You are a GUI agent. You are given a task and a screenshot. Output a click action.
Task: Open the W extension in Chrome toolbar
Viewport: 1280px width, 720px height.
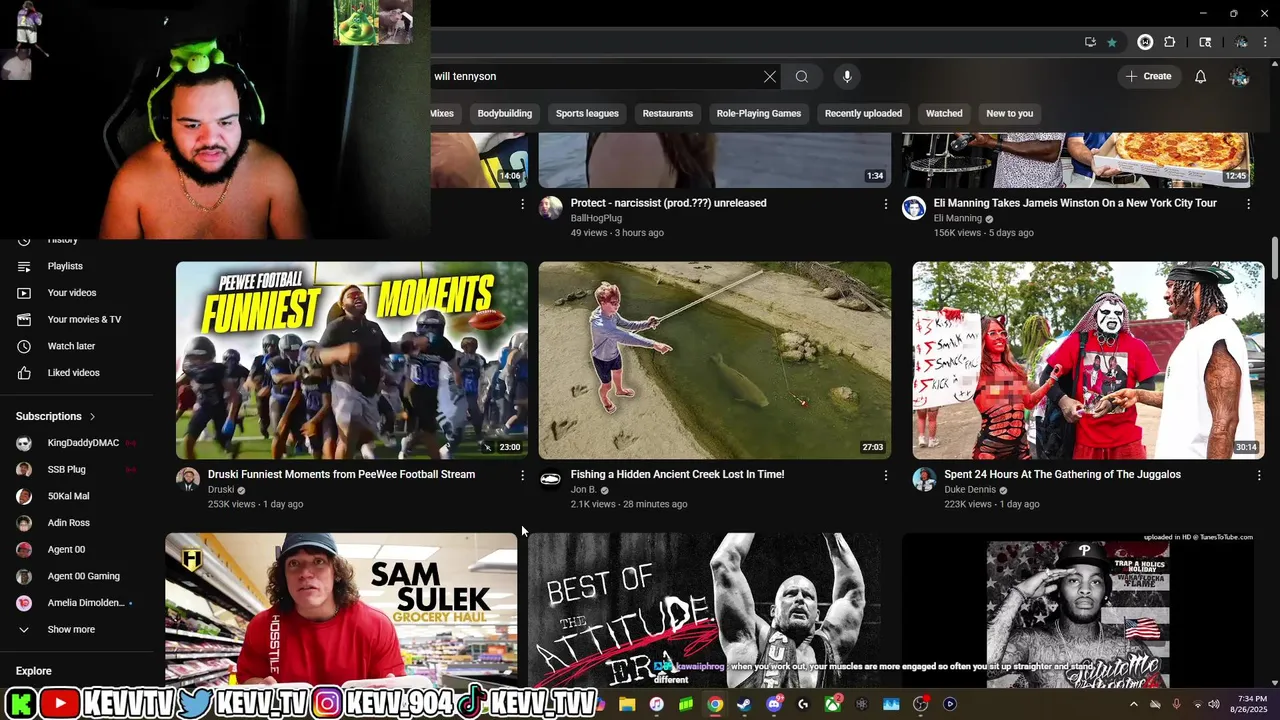click(x=1145, y=42)
